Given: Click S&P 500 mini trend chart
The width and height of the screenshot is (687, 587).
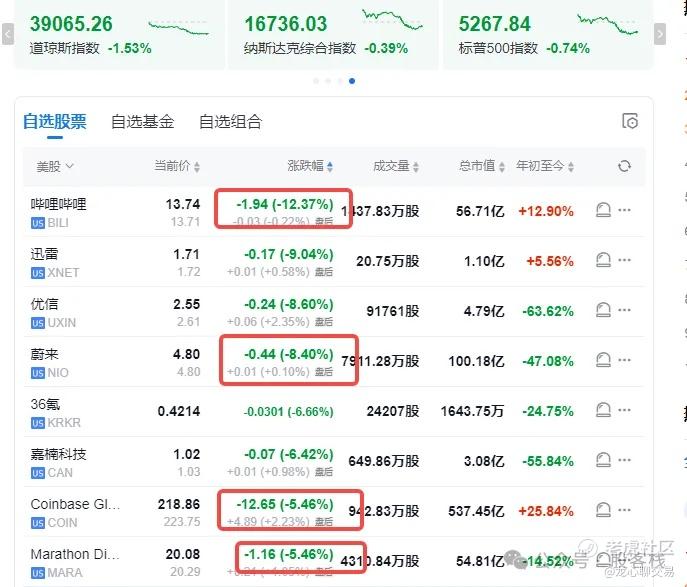Looking at the screenshot, I should (x=608, y=24).
